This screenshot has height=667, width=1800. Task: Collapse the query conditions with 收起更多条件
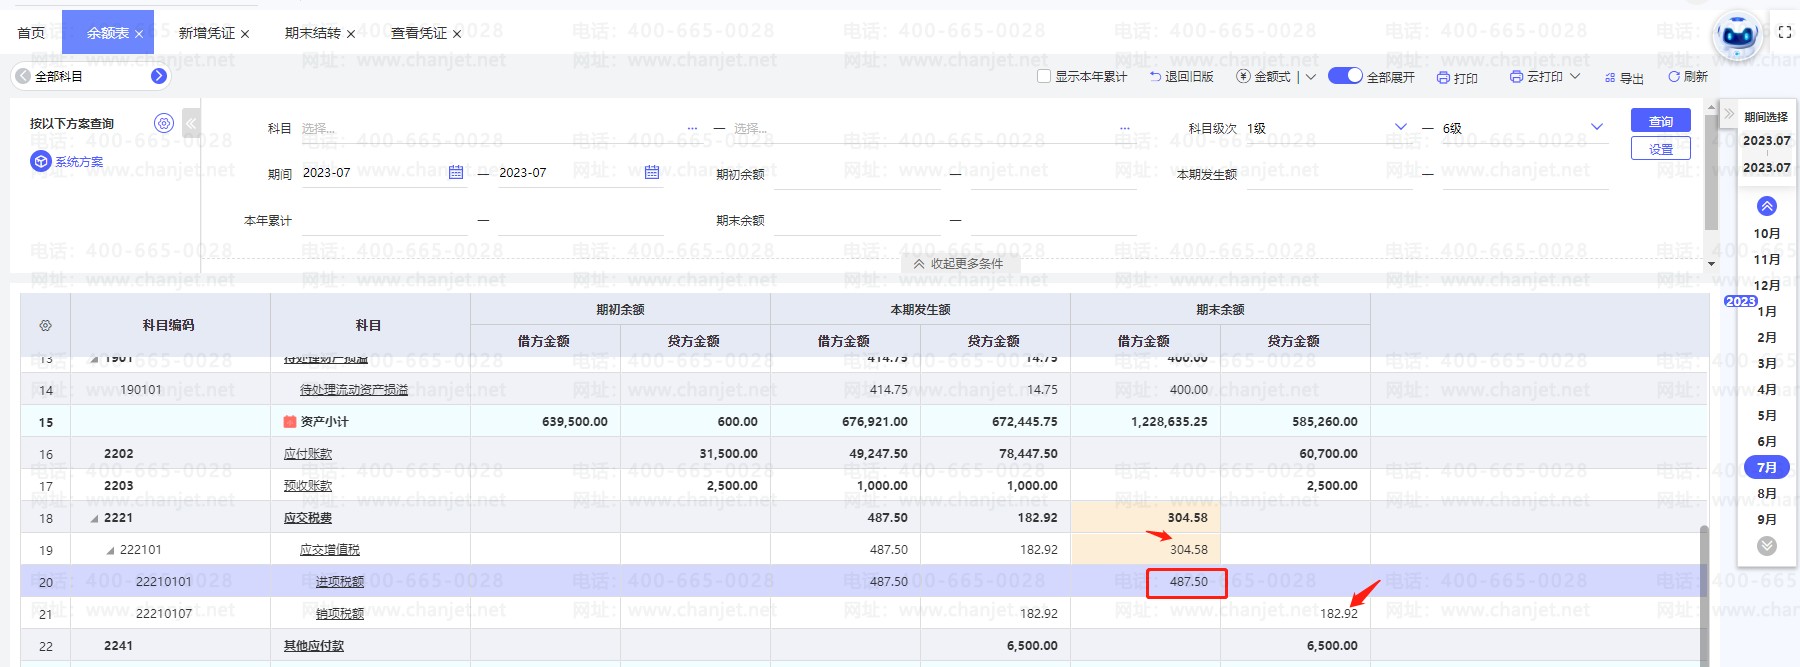point(957,264)
